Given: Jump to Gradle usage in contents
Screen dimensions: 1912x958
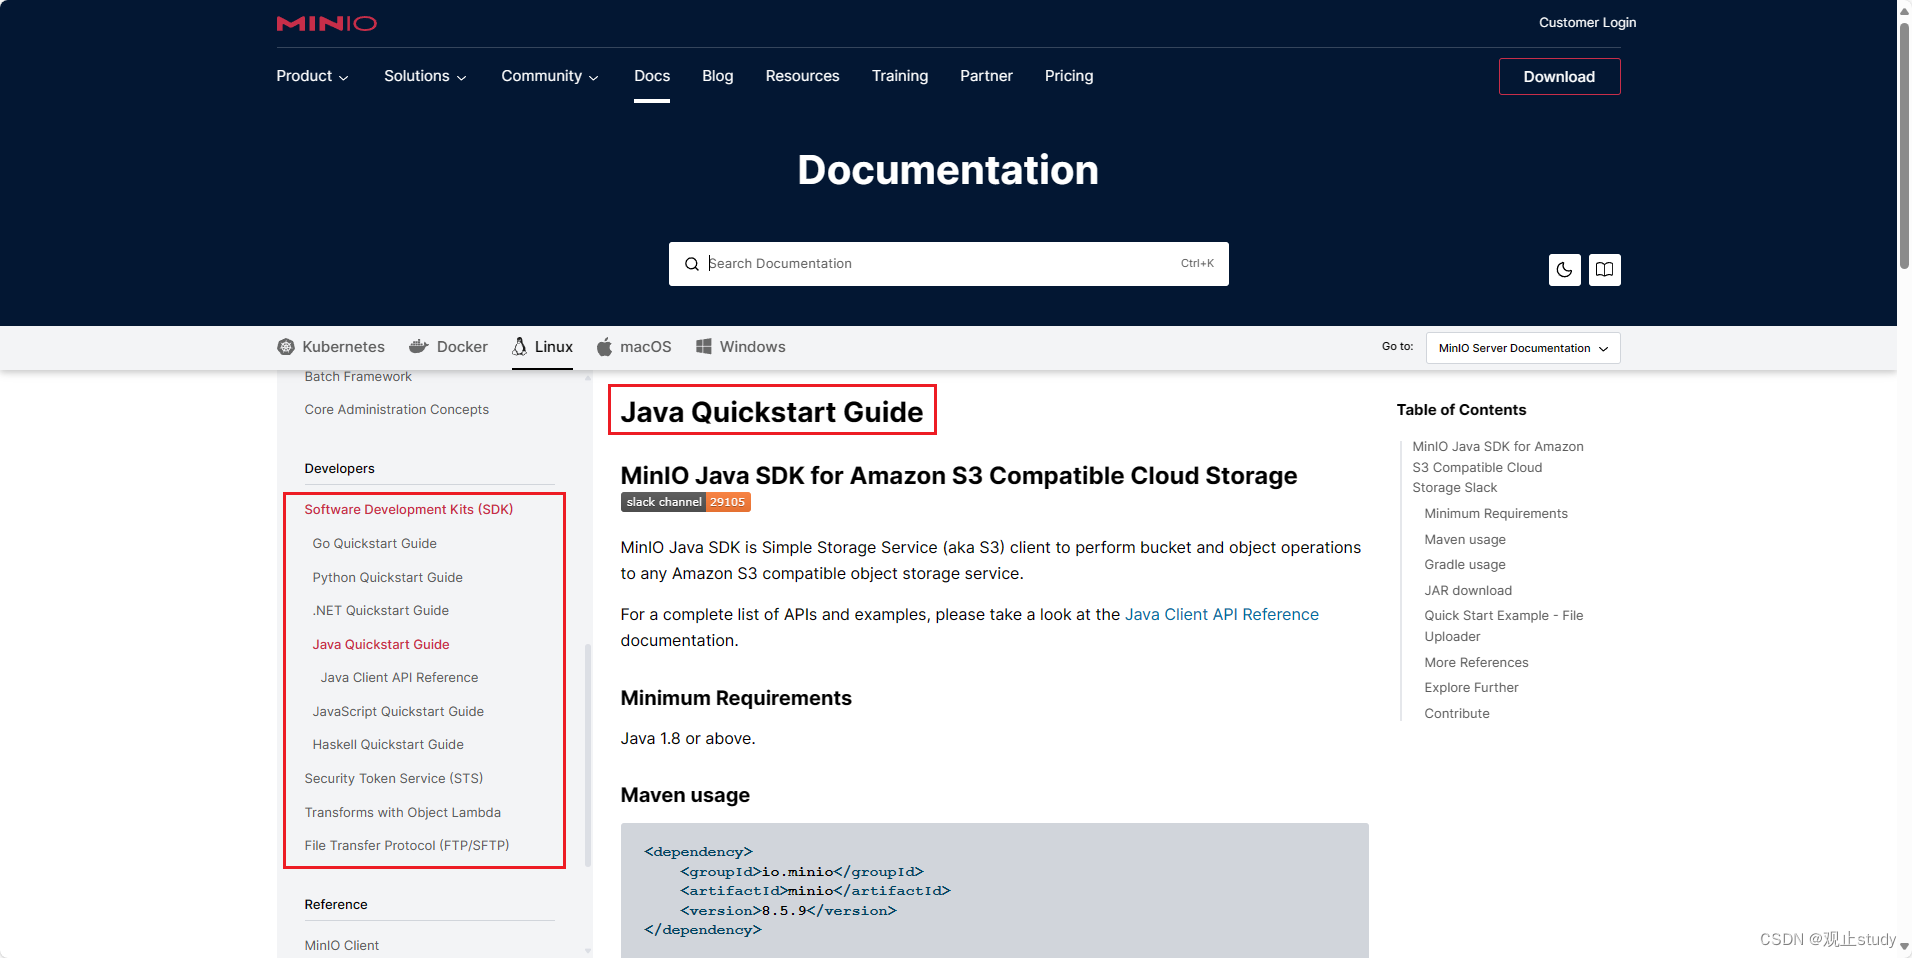Looking at the screenshot, I should tap(1464, 565).
